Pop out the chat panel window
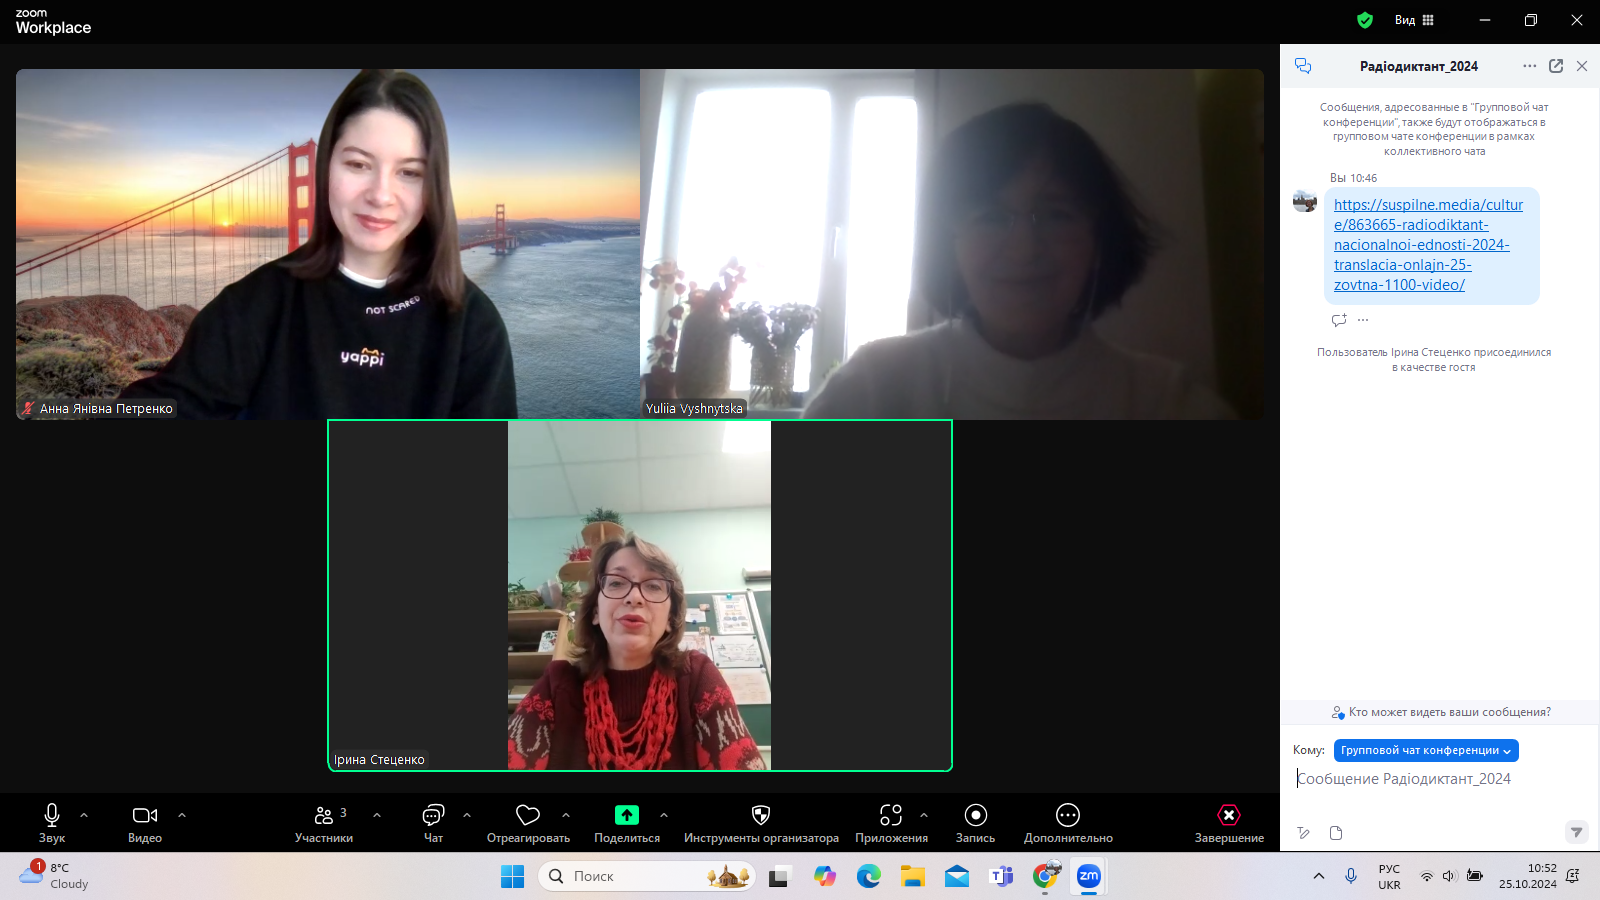This screenshot has height=900, width=1600. coord(1556,66)
